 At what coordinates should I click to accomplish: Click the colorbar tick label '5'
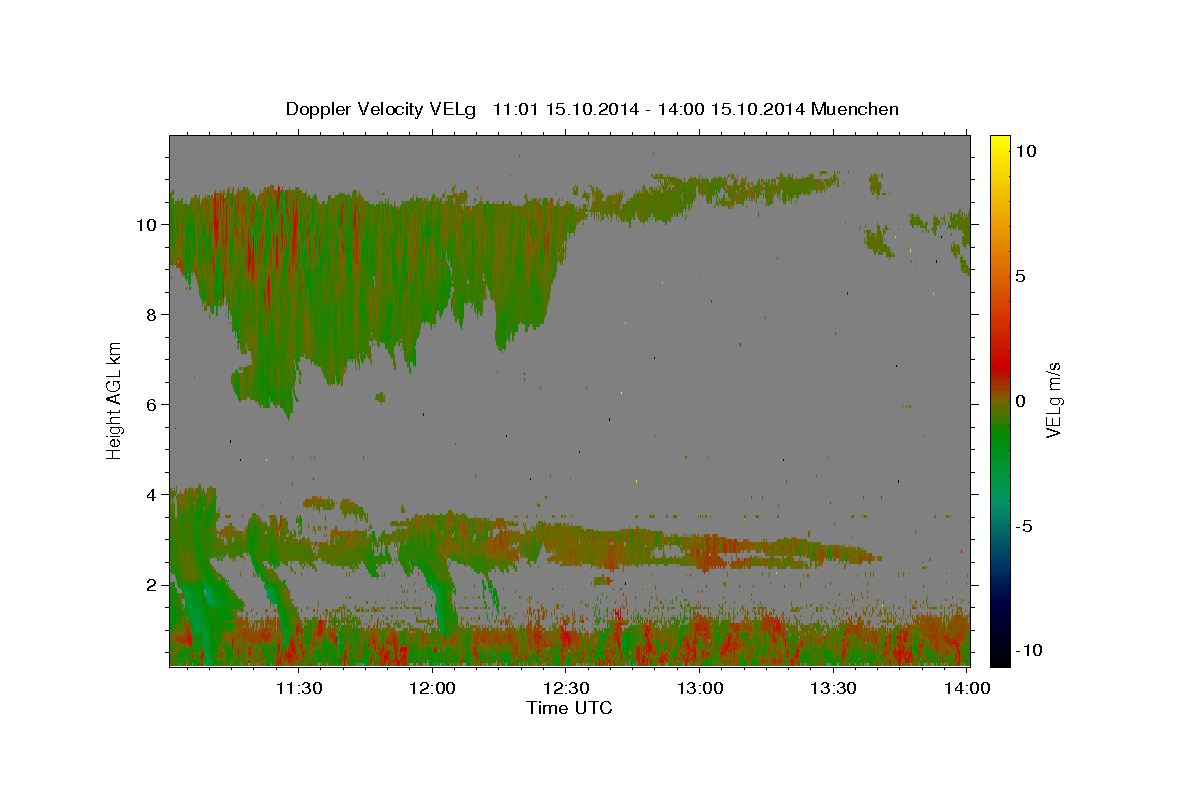1020,276
